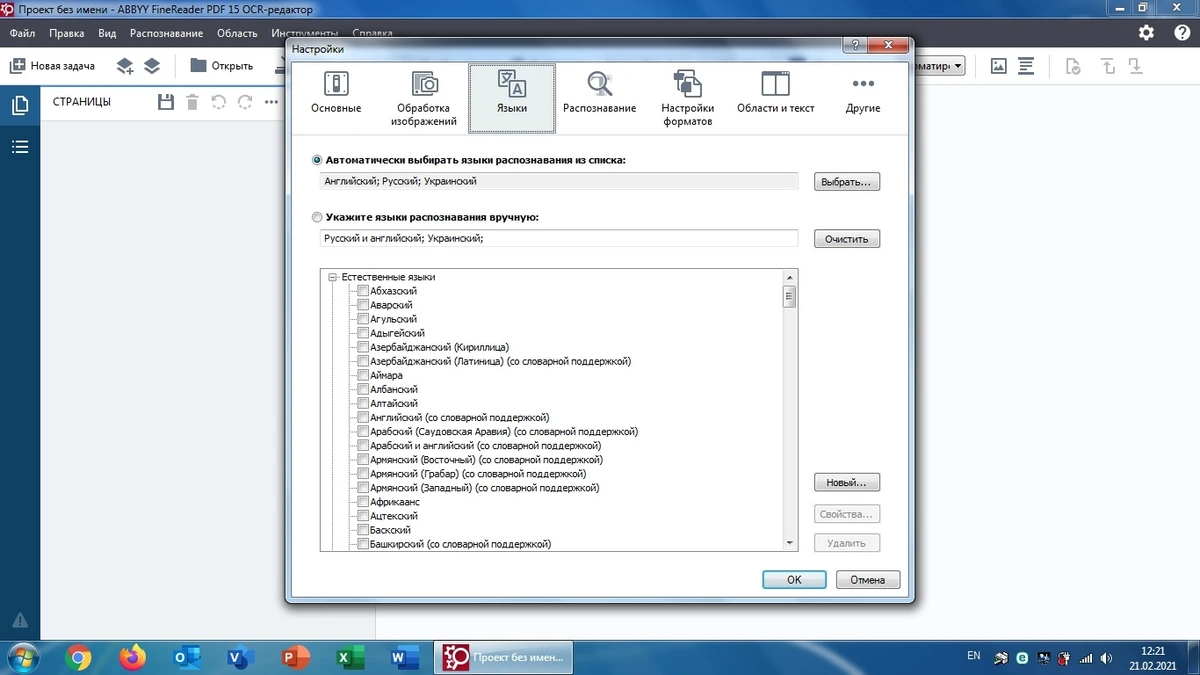Screen dimensions: 1200x675
Task: Open Google Chrome from the taskbar
Action: 78,657
